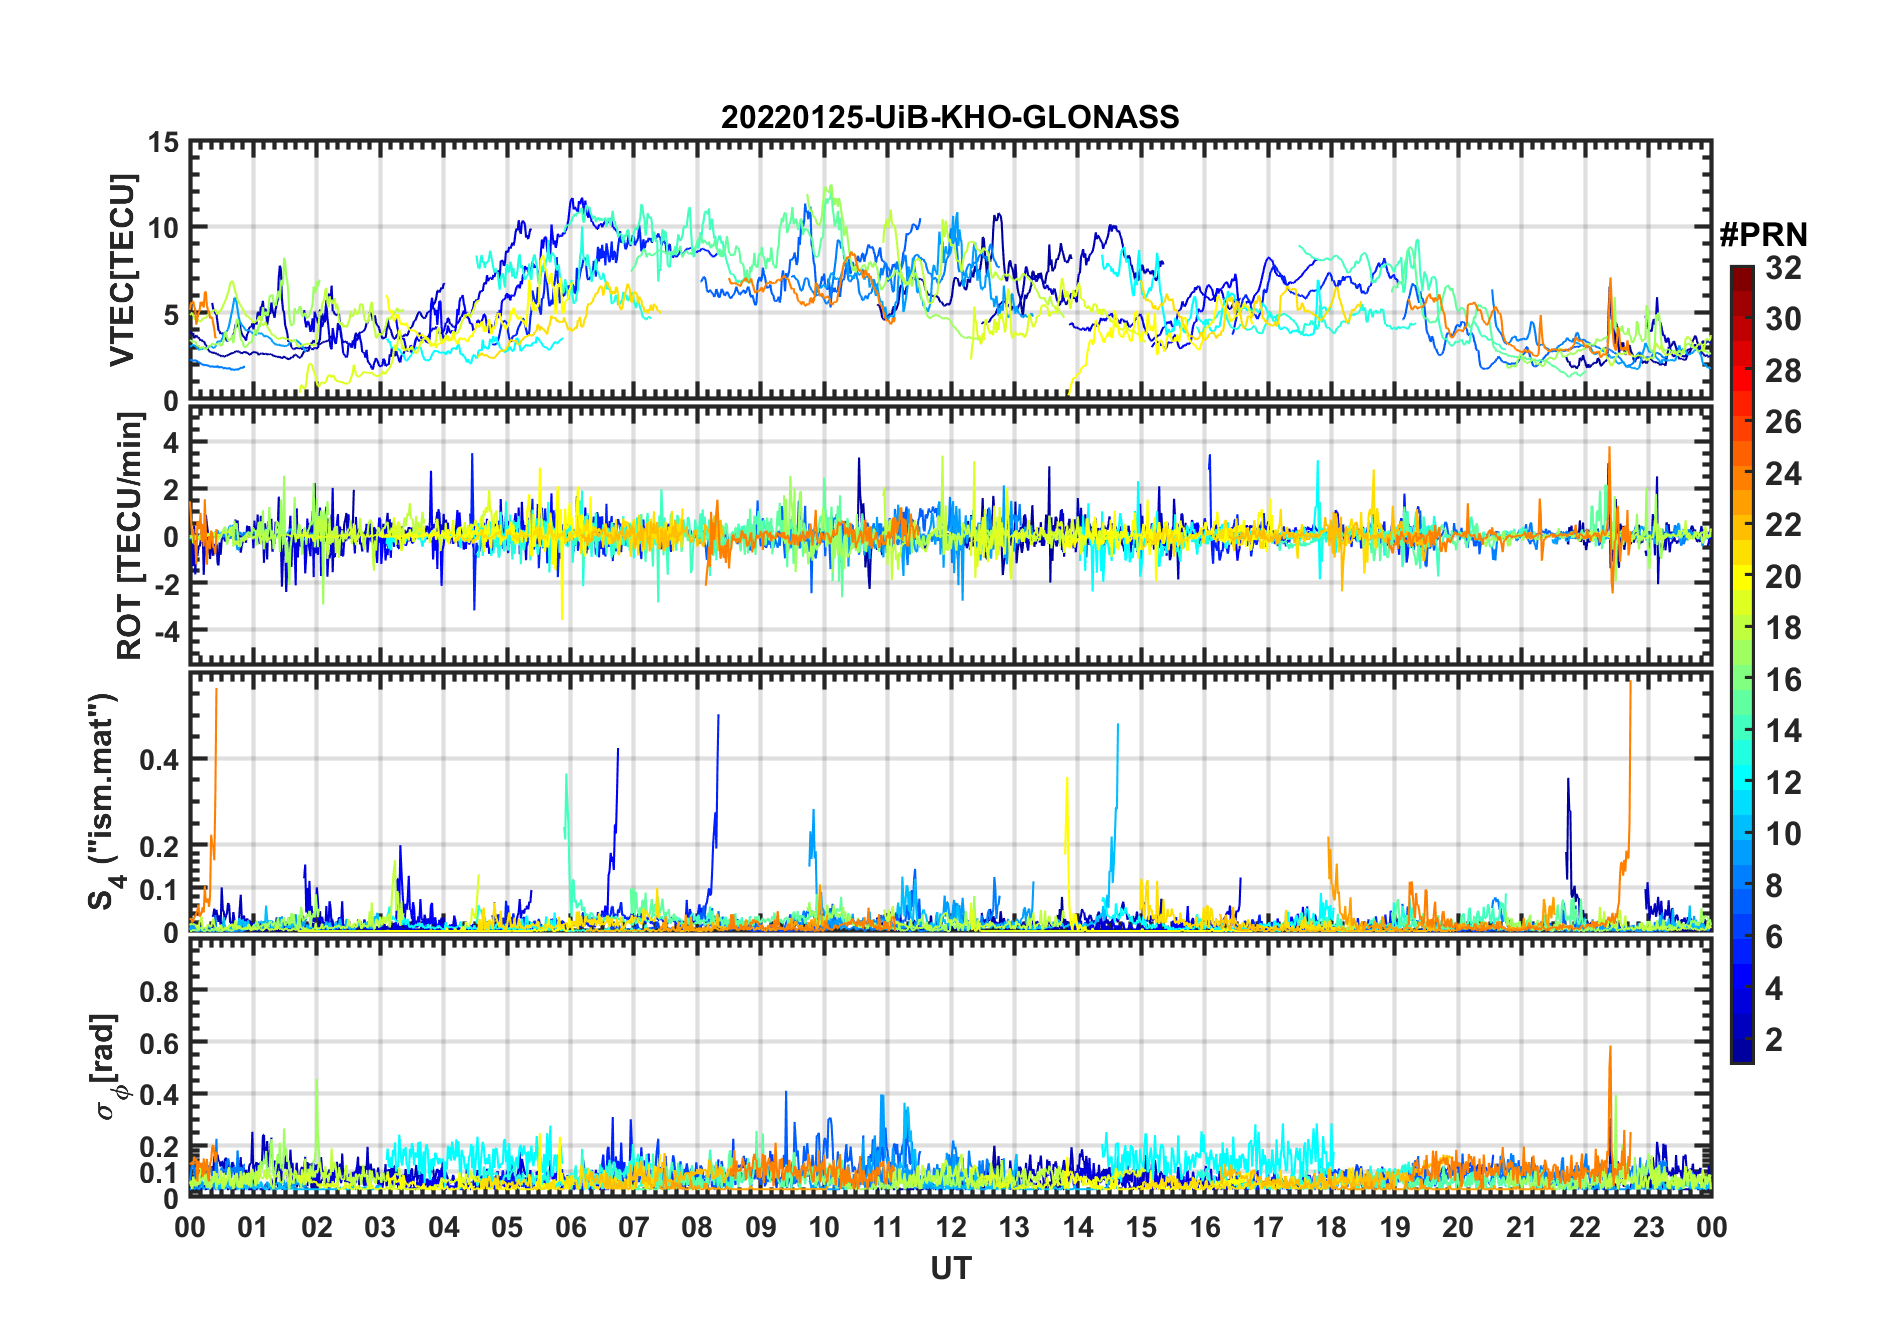1902x1330 pixels.
Task: Click the plot title 20220125-UiB-KHO-GLONASS
Action: pyautogui.click(x=950, y=117)
